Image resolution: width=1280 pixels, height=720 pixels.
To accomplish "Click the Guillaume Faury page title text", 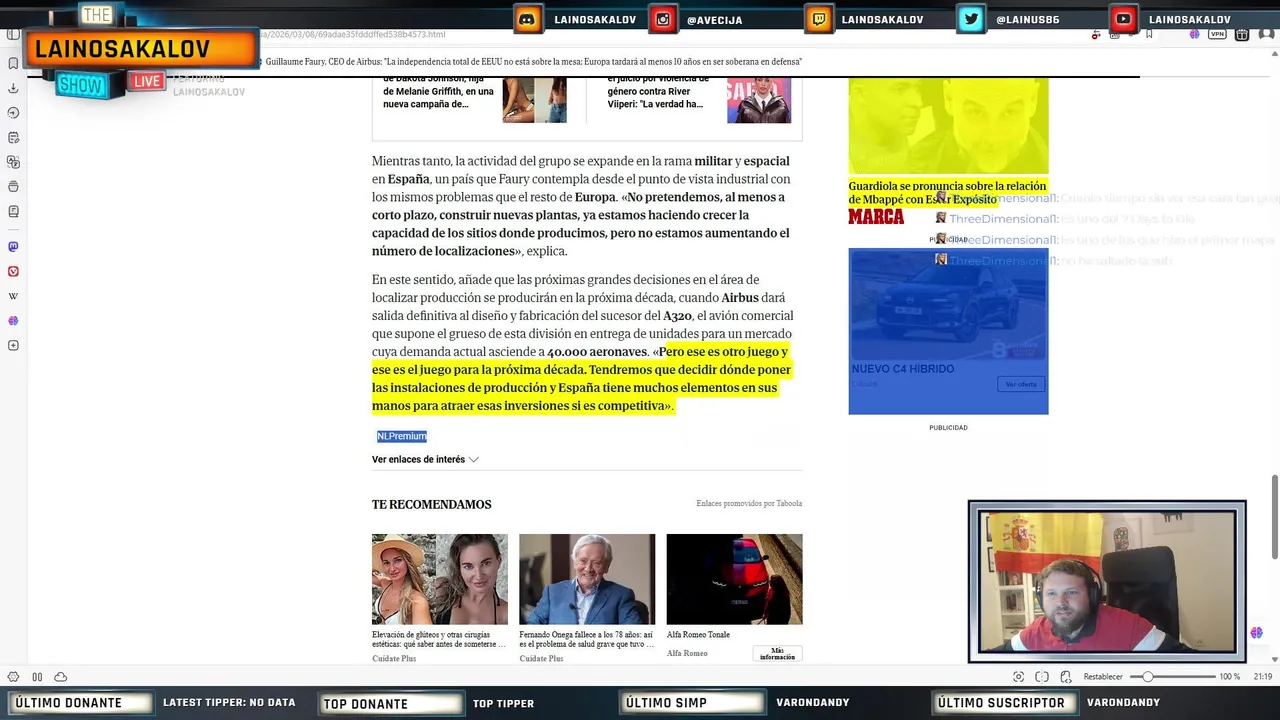I will pos(534,62).
